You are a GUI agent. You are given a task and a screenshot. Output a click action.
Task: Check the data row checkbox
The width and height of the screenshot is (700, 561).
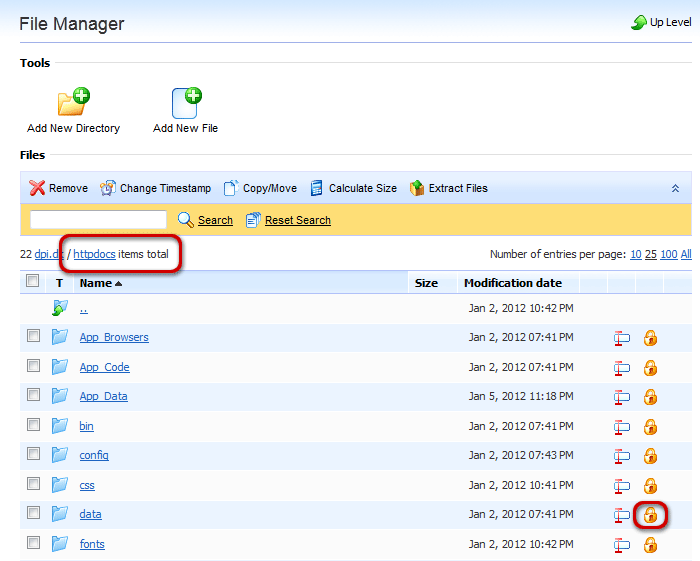click(x=33, y=513)
